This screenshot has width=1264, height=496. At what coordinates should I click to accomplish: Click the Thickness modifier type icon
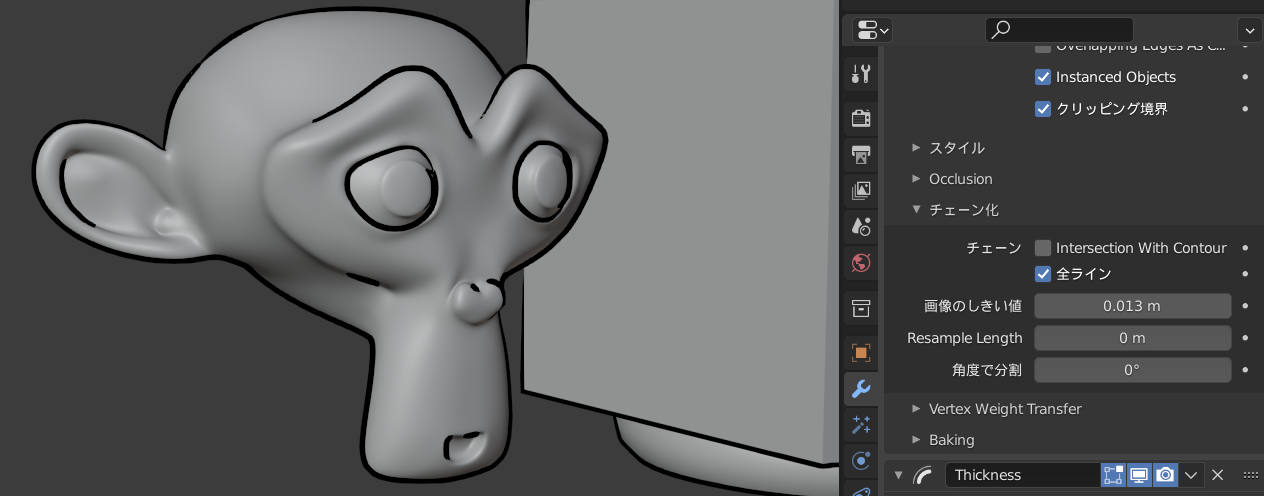click(924, 475)
